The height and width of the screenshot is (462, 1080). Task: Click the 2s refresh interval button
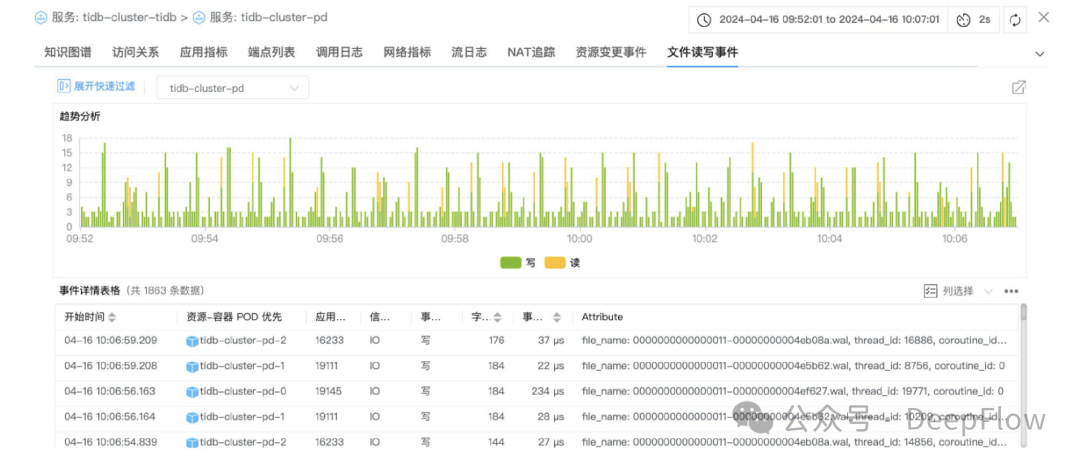974,20
